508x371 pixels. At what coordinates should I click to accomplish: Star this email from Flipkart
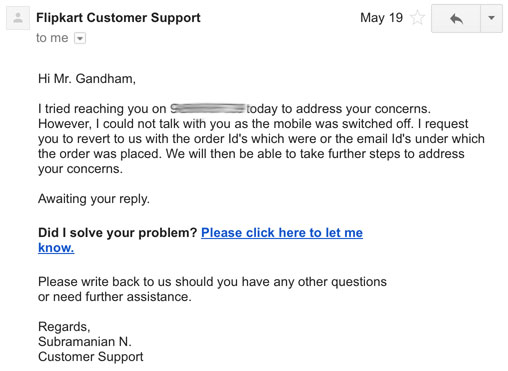pyautogui.click(x=417, y=17)
